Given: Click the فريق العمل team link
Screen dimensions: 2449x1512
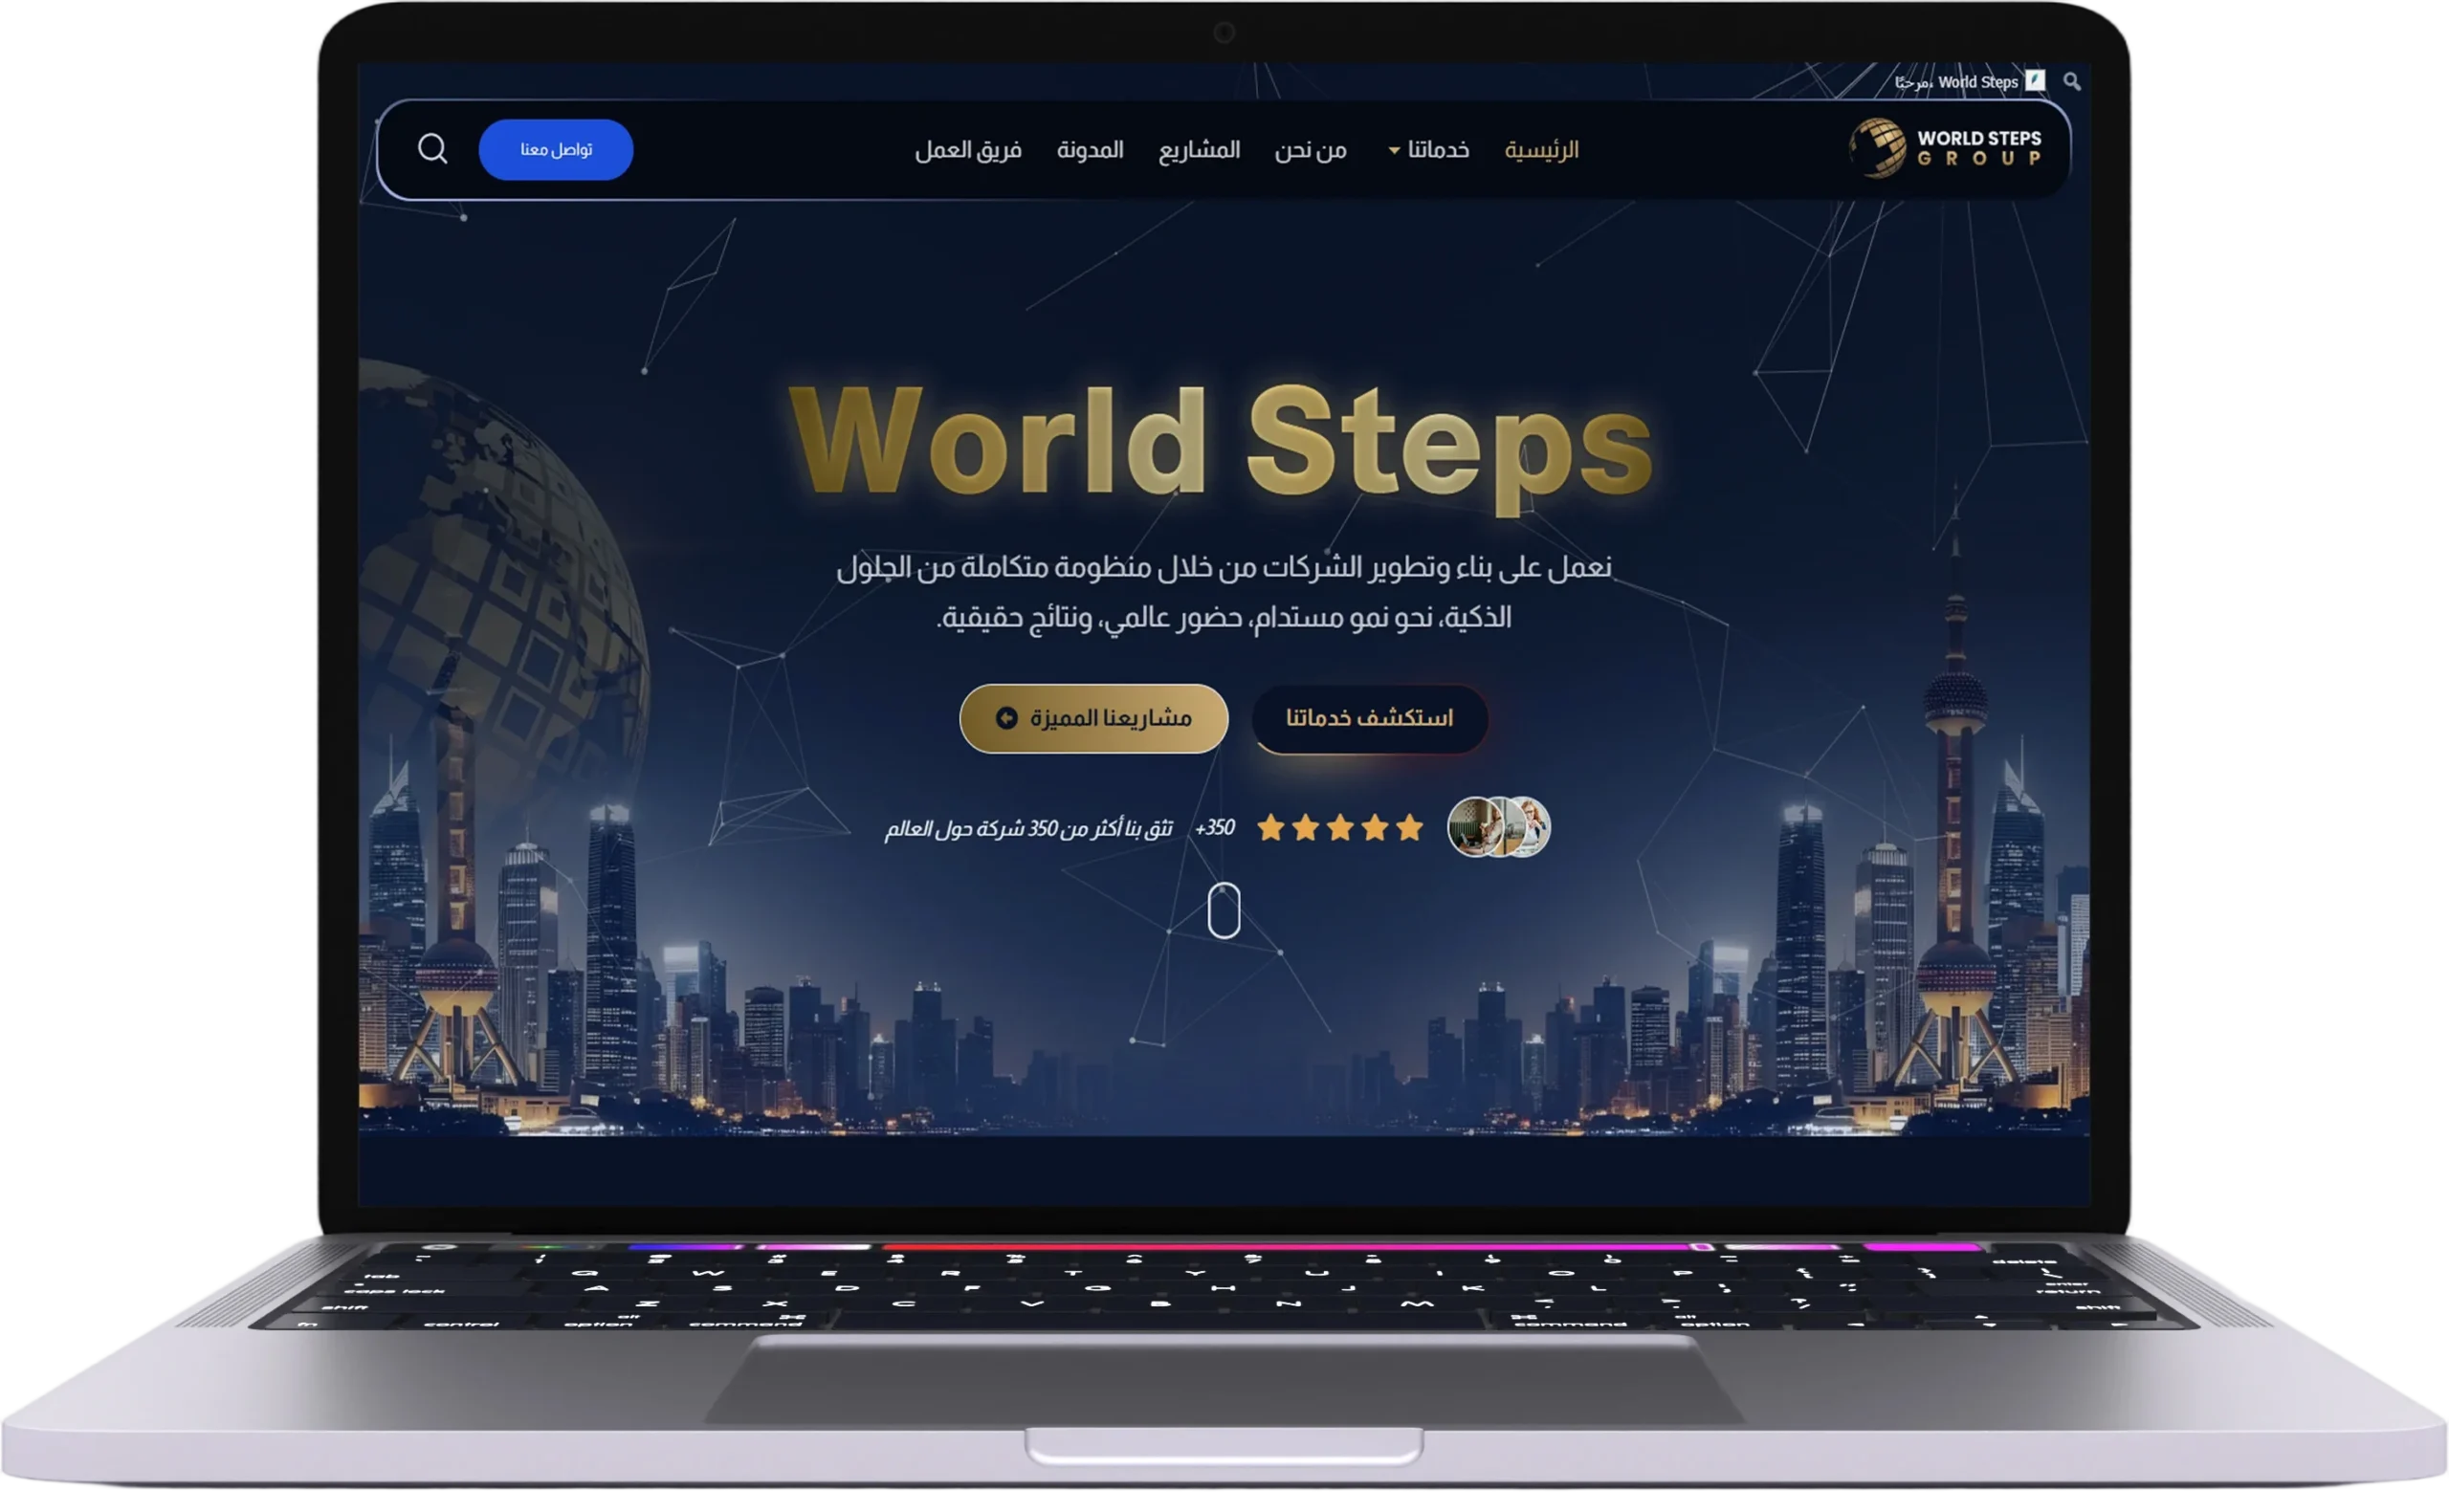Looking at the screenshot, I should 968,149.
